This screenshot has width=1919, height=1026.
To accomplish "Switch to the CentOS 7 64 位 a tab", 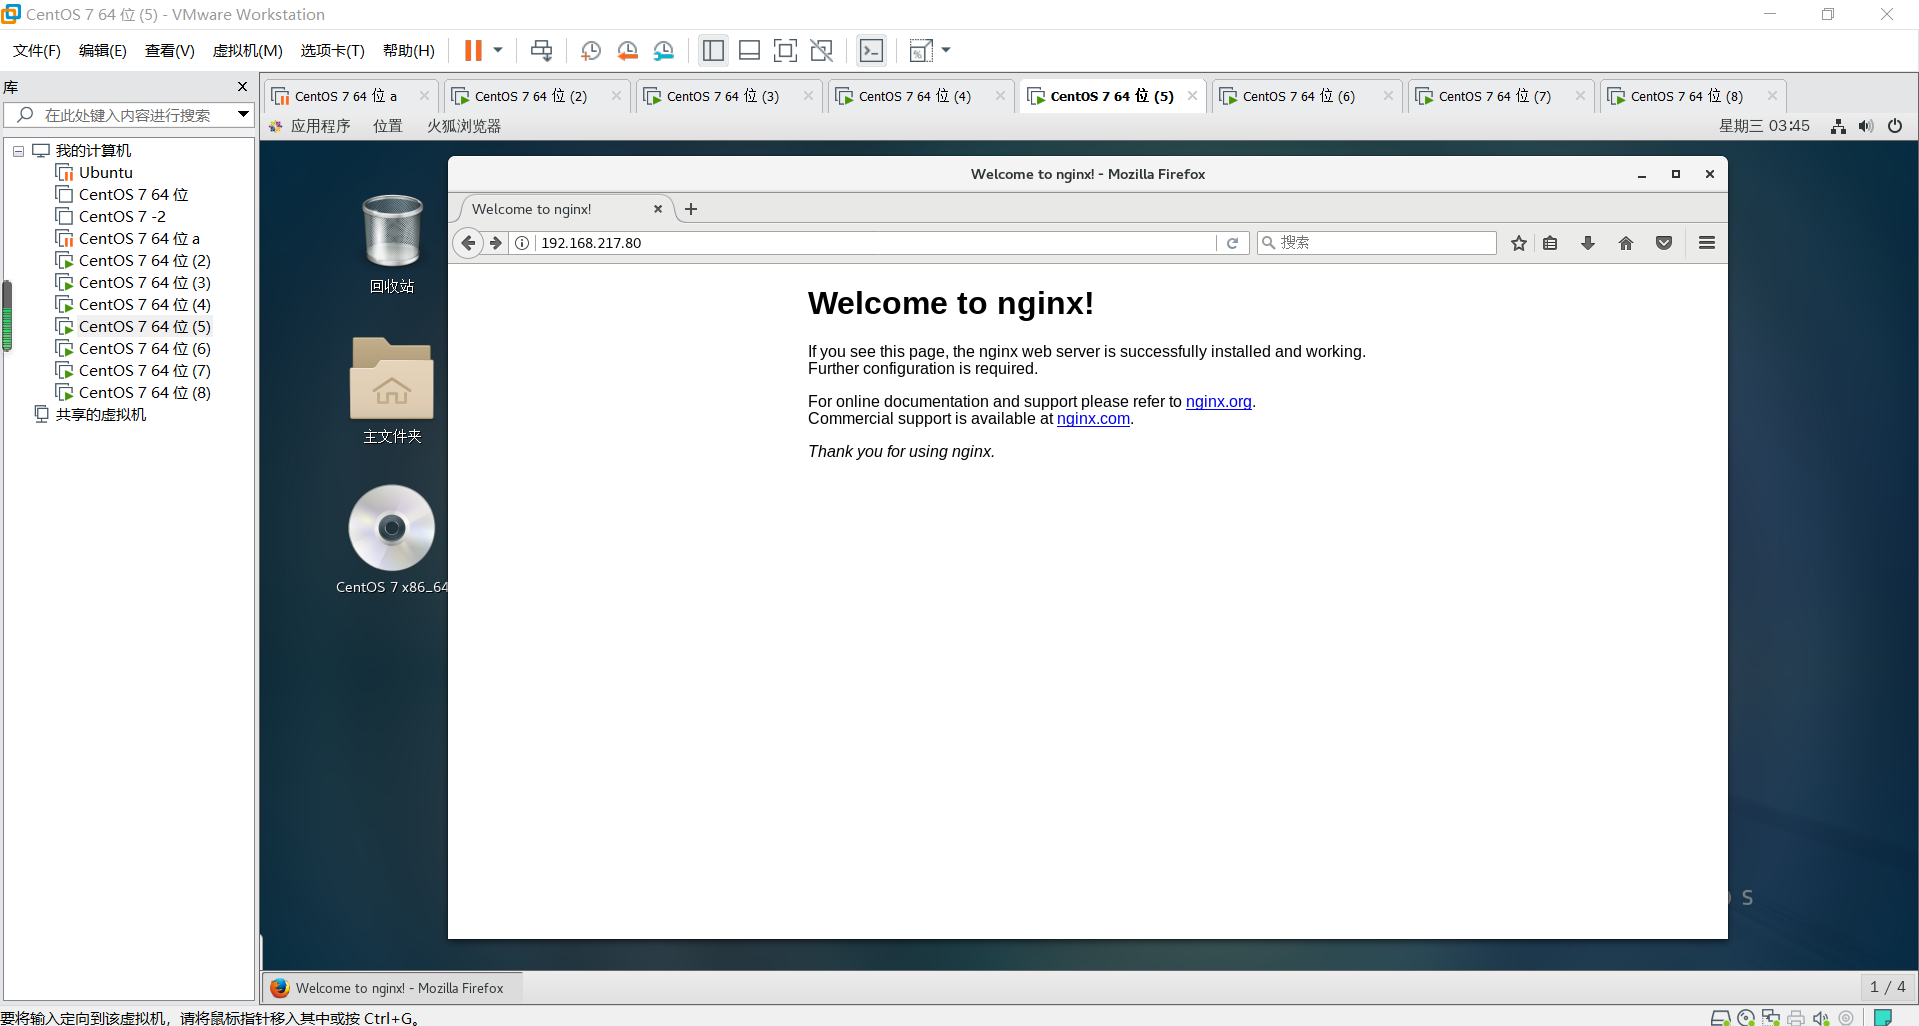I will [344, 96].
